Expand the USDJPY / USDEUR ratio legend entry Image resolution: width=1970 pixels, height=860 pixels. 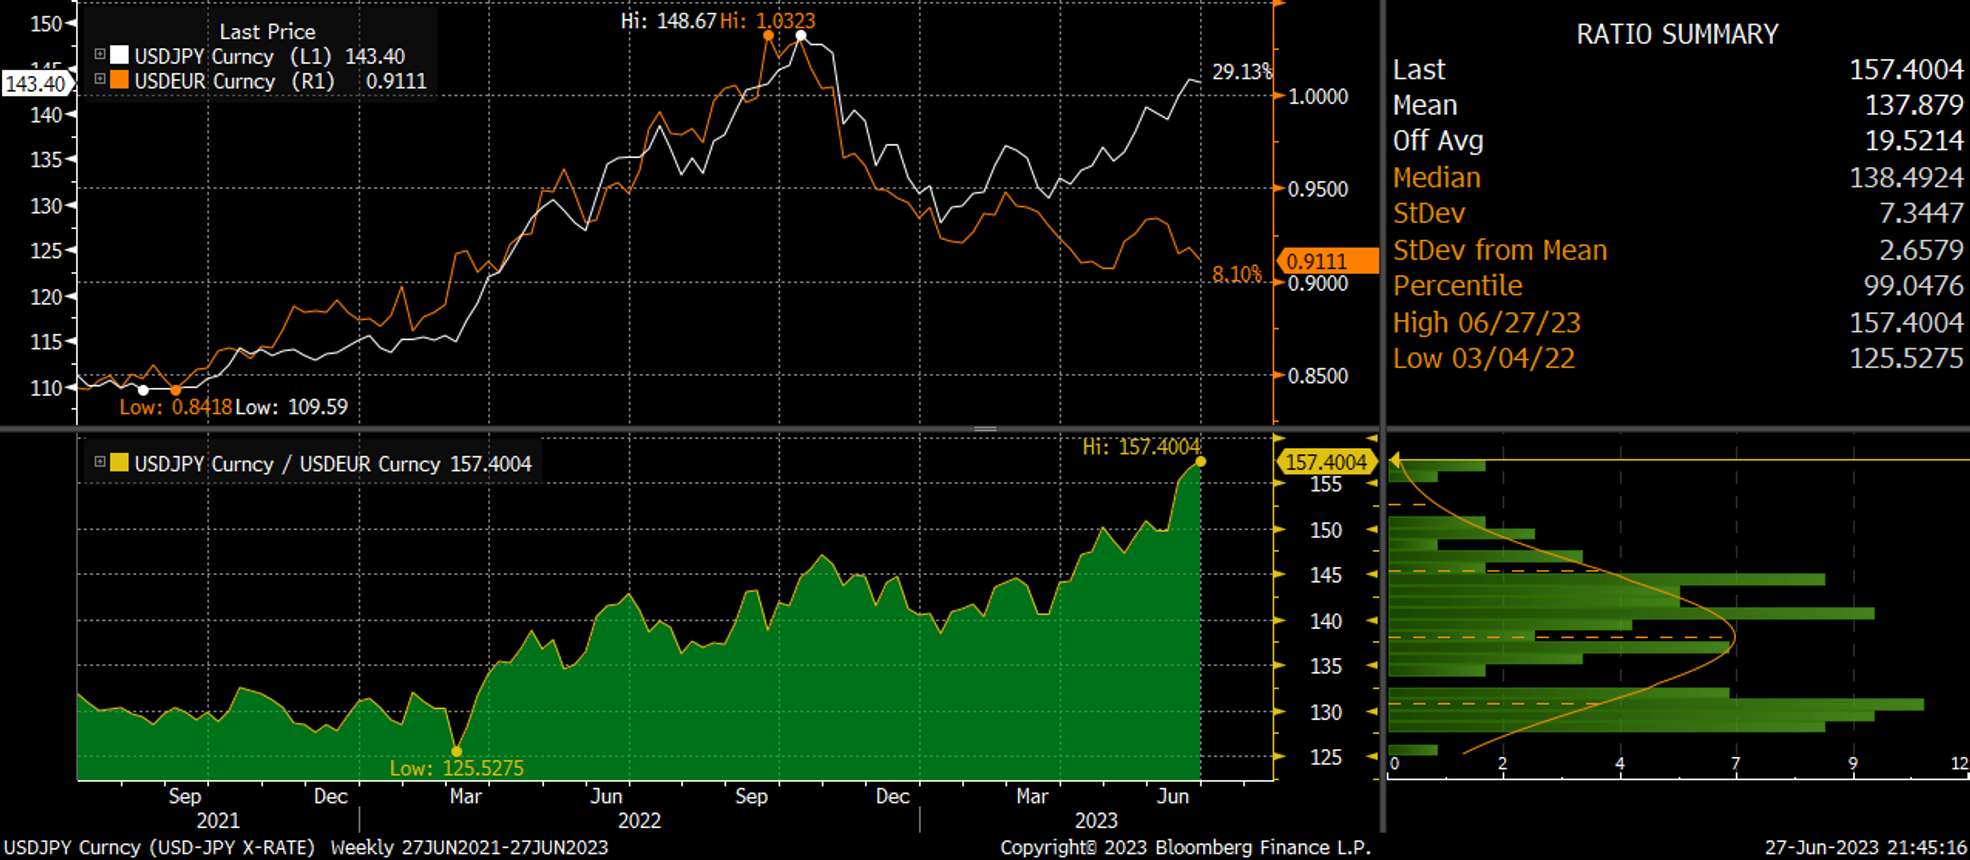[x=100, y=462]
